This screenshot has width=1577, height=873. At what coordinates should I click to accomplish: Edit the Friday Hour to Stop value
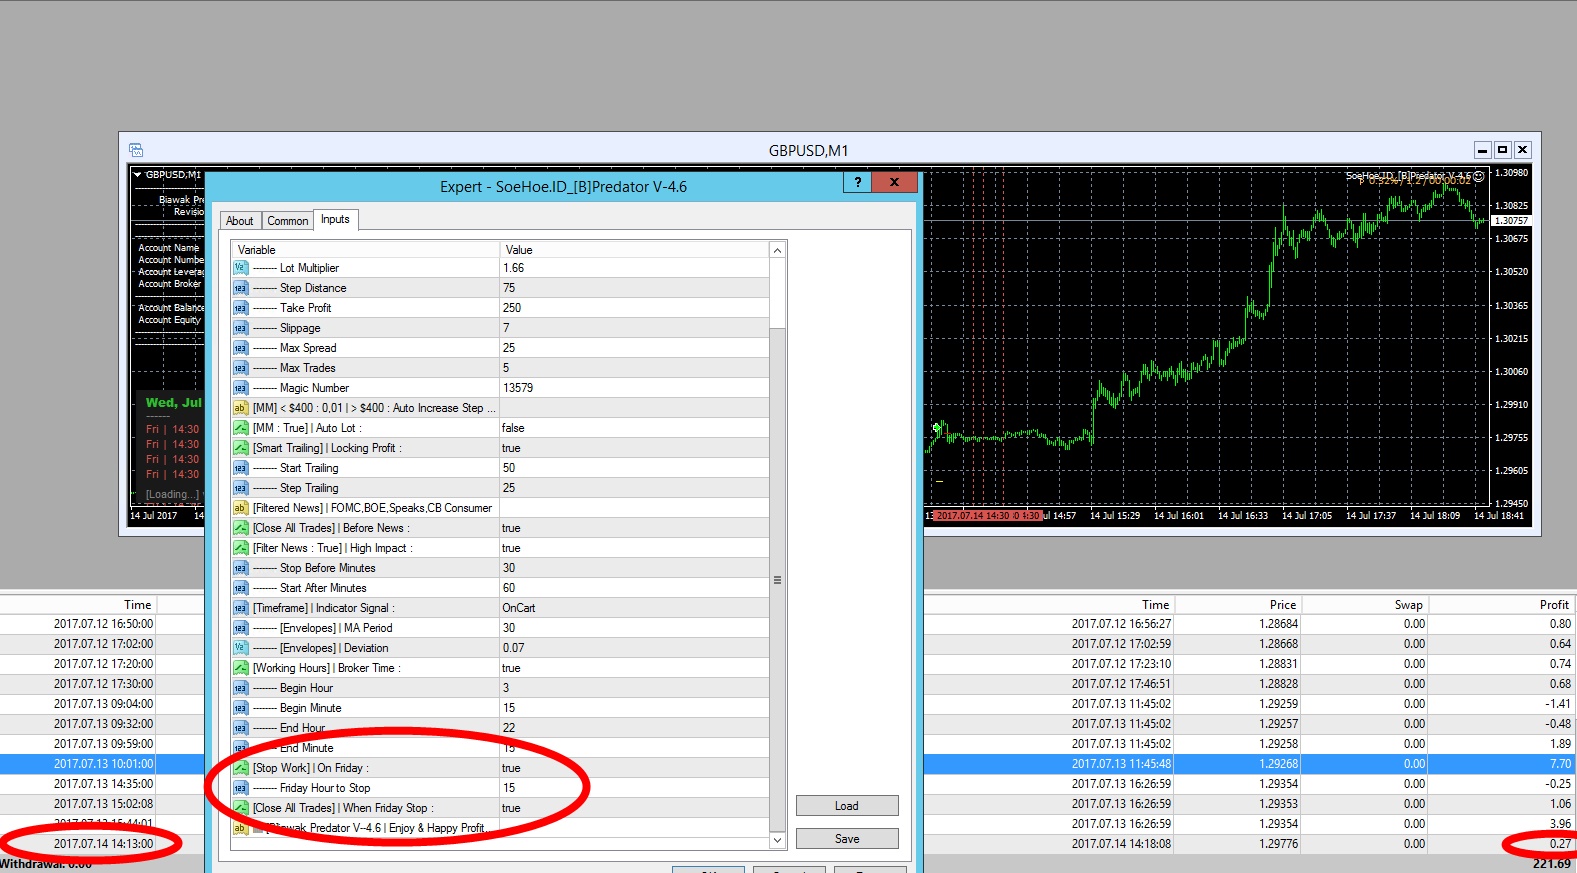634,788
